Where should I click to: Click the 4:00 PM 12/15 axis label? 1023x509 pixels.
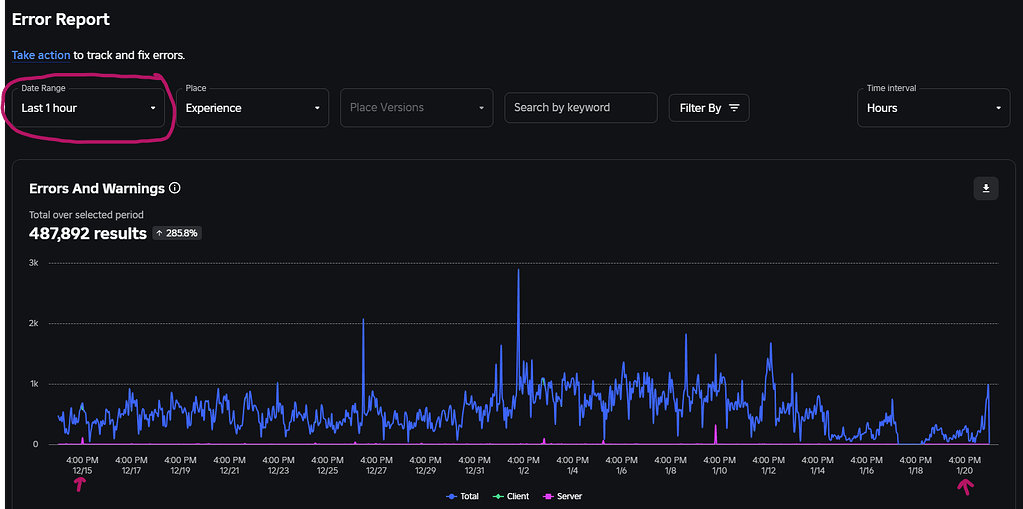click(82, 465)
